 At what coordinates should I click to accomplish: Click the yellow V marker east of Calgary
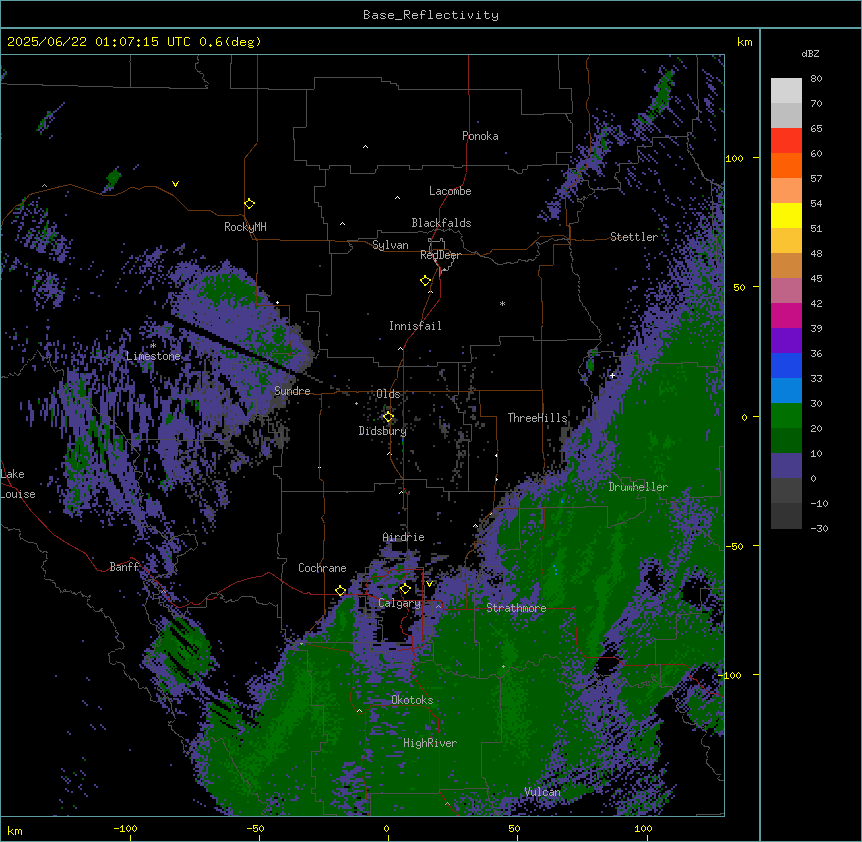click(x=429, y=584)
